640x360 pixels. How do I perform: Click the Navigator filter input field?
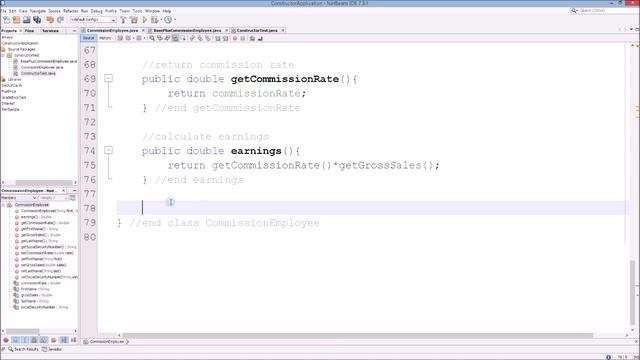click(53, 198)
